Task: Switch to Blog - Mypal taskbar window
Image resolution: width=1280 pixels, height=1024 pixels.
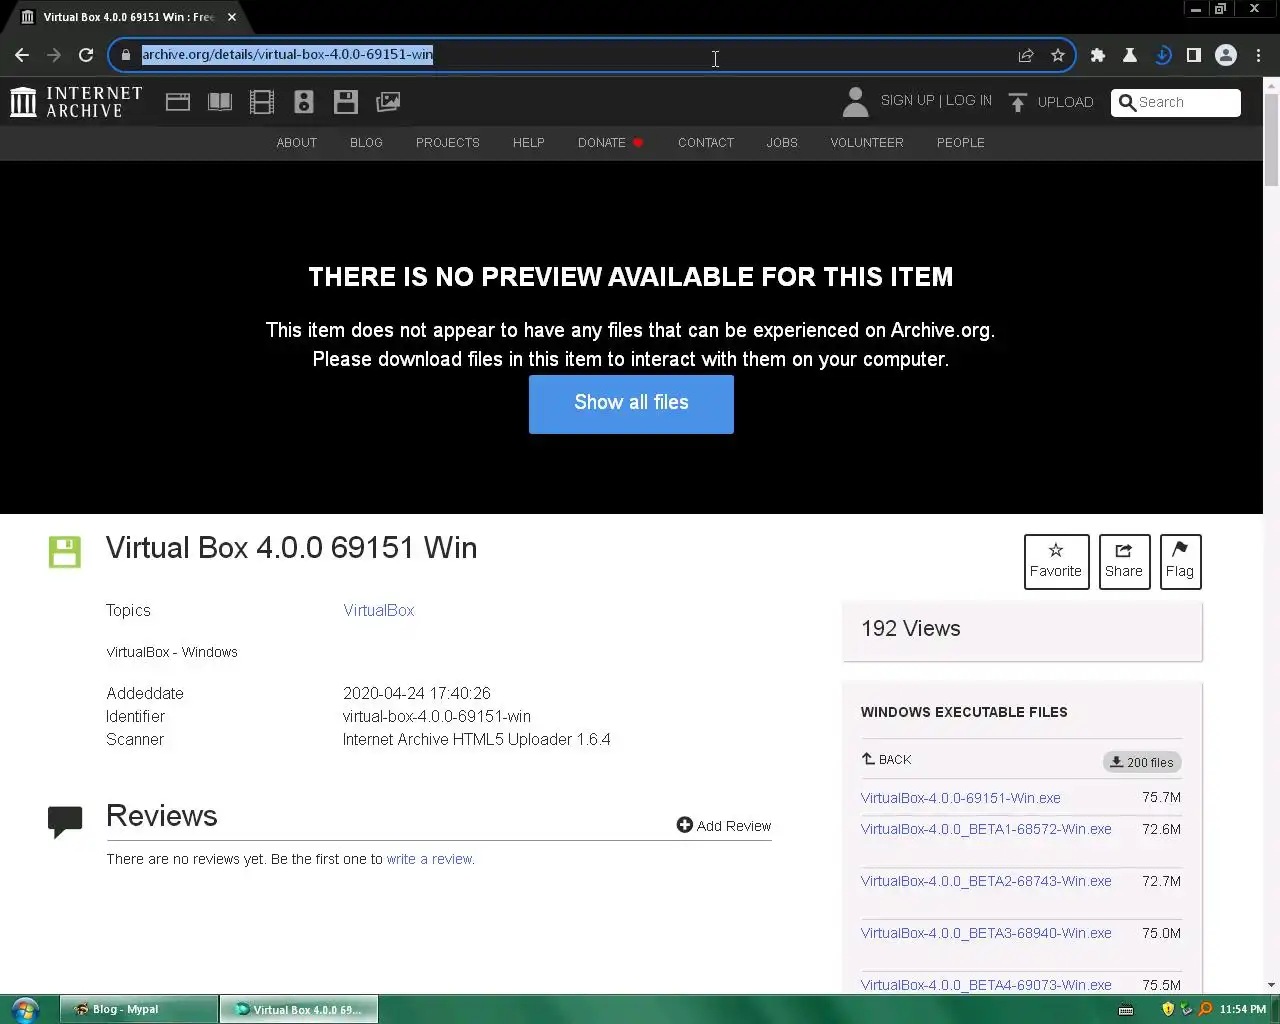Action: coord(139,1009)
